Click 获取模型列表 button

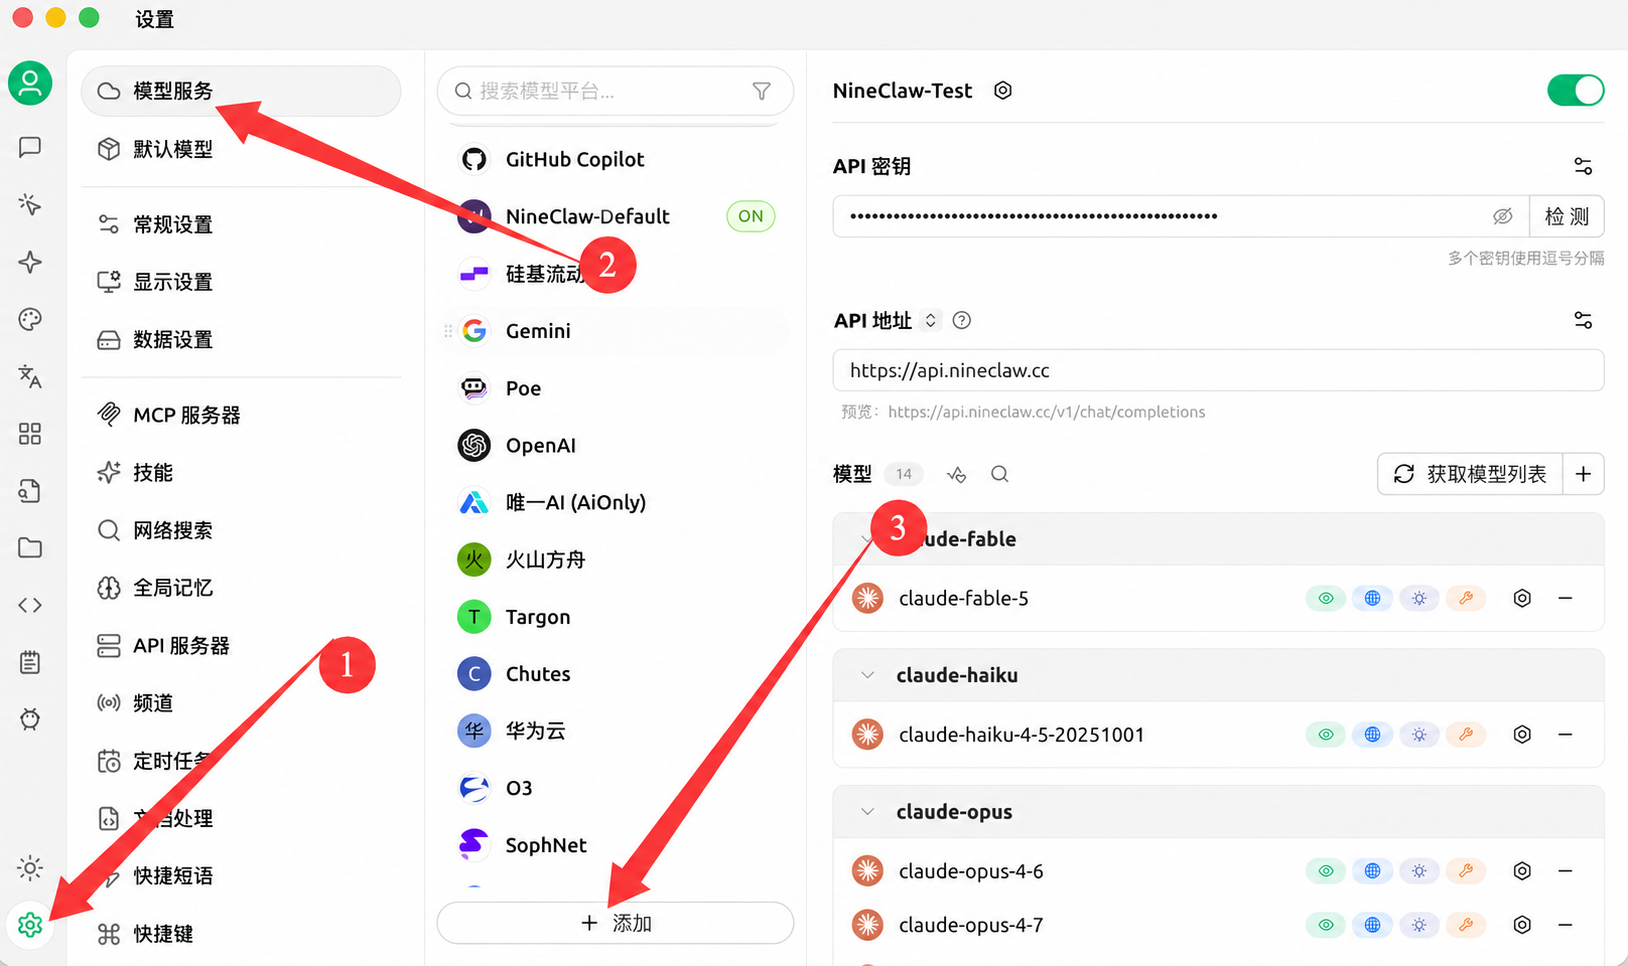tap(1470, 474)
